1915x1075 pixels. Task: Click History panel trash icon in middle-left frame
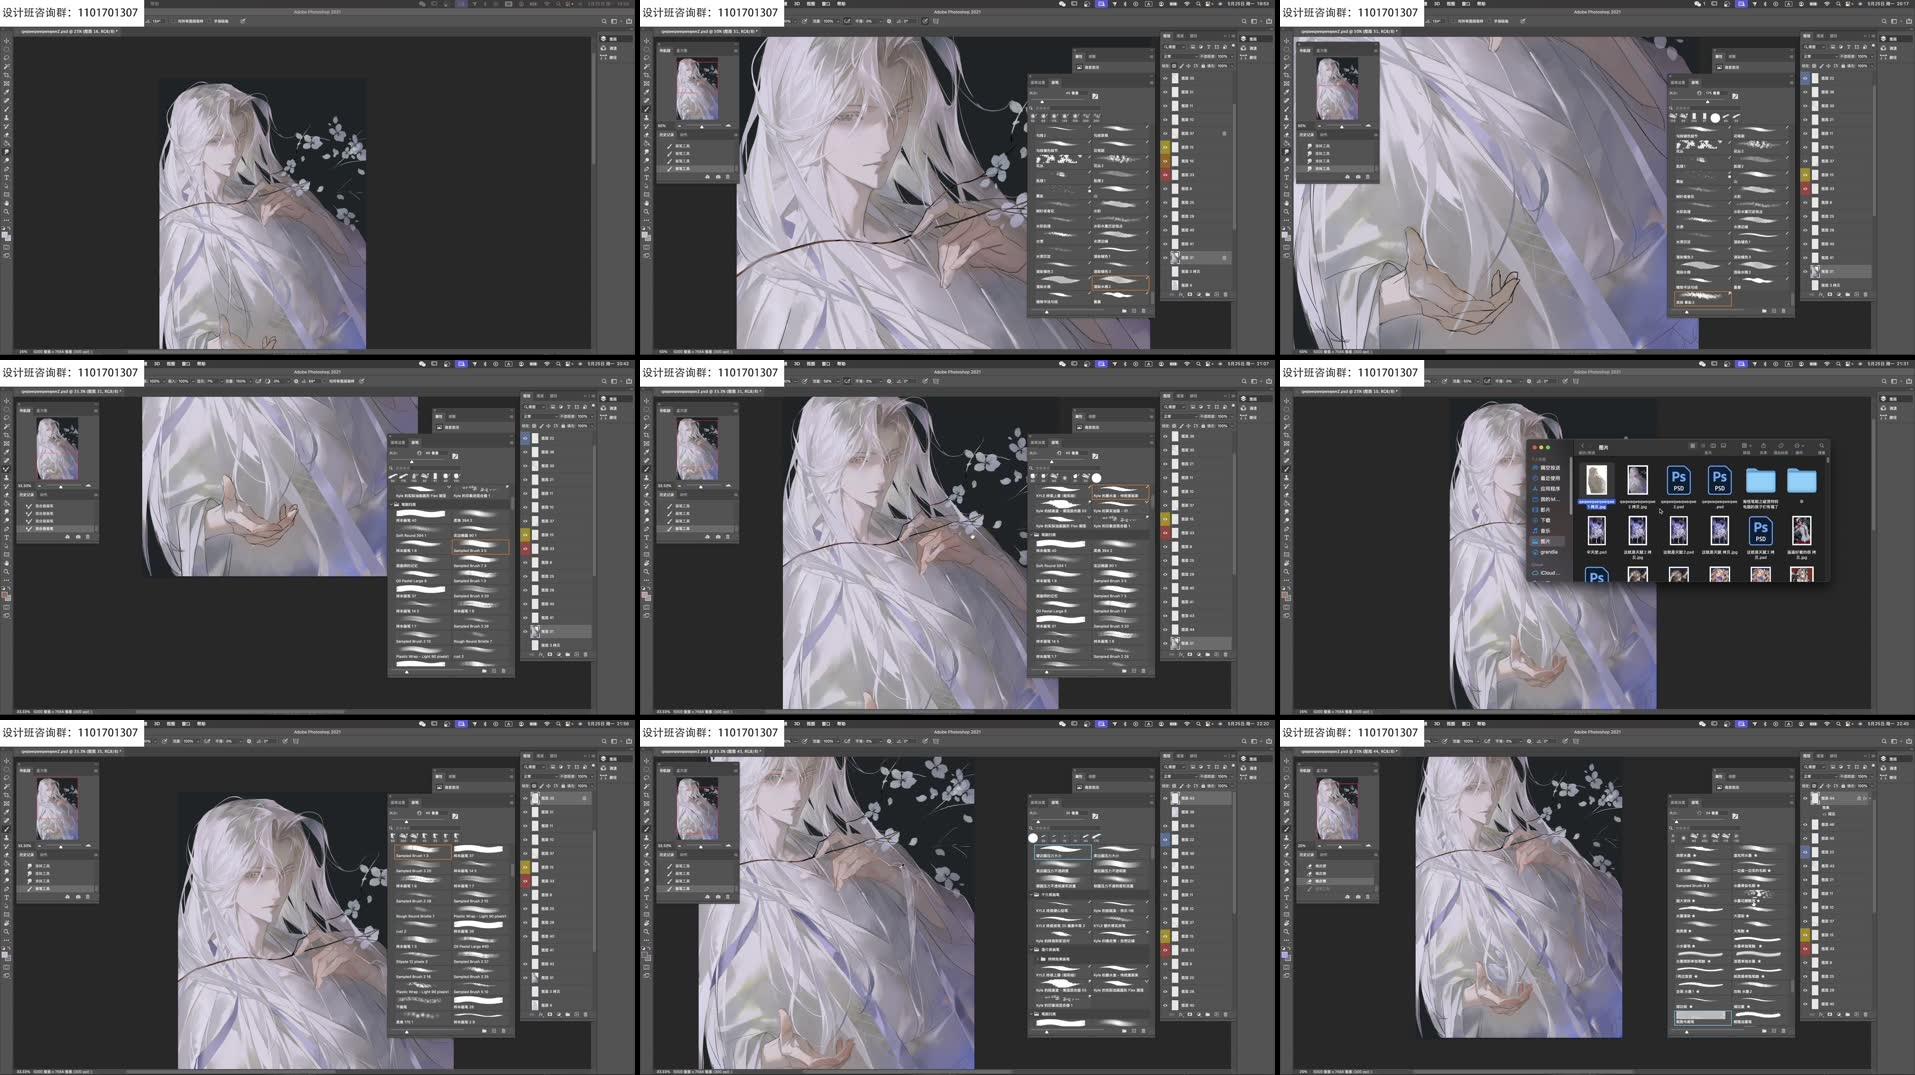[x=87, y=537]
